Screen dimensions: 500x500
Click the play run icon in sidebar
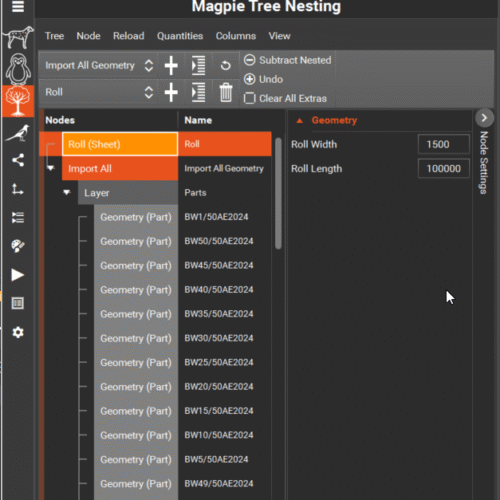coord(18,275)
